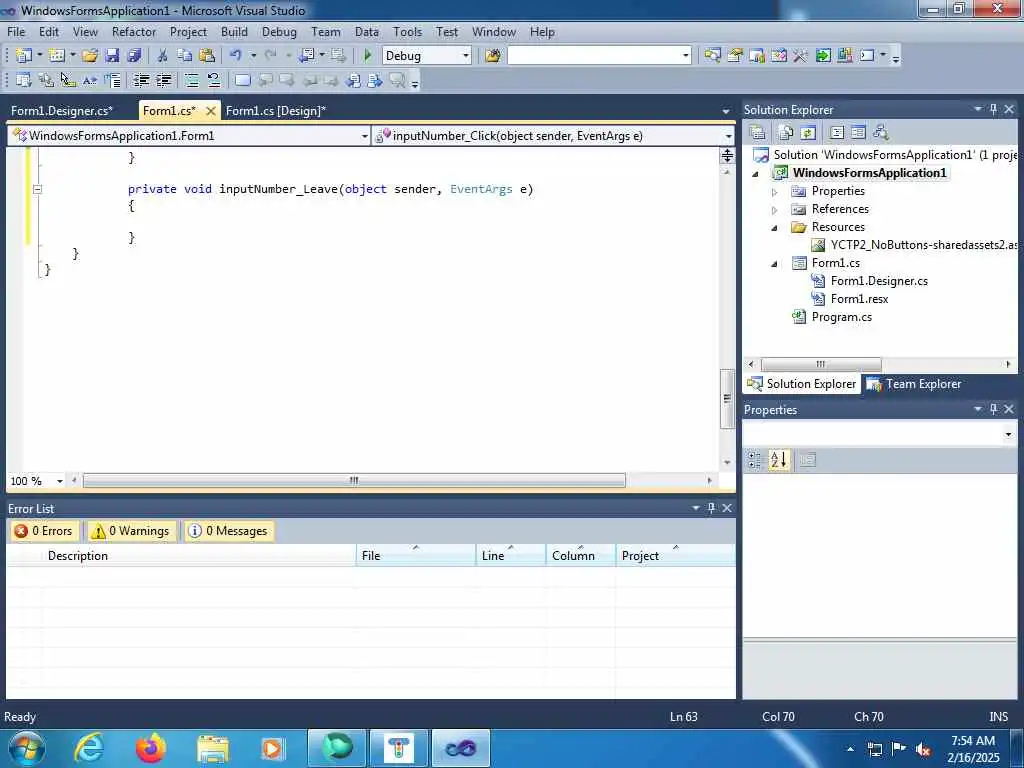Open the Extension Manager toolbar icon

(x=844, y=56)
